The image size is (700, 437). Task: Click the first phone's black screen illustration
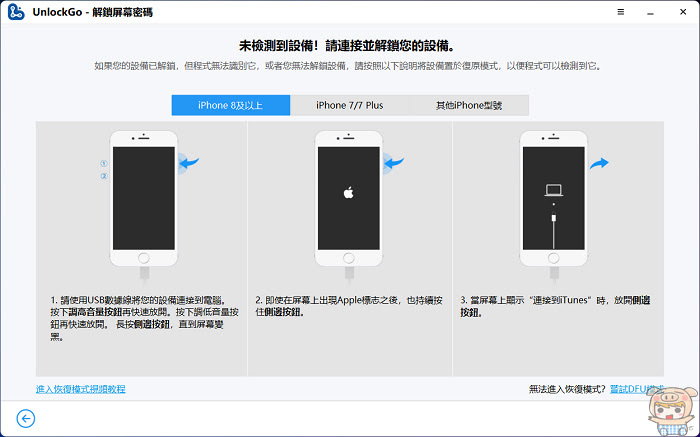click(144, 198)
